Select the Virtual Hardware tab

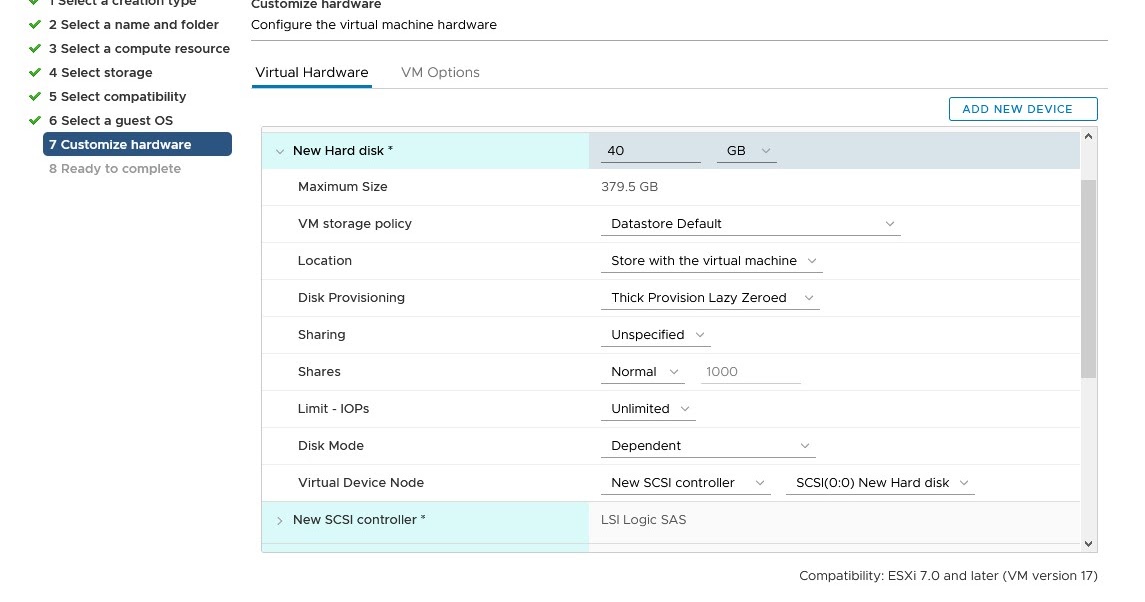(311, 72)
